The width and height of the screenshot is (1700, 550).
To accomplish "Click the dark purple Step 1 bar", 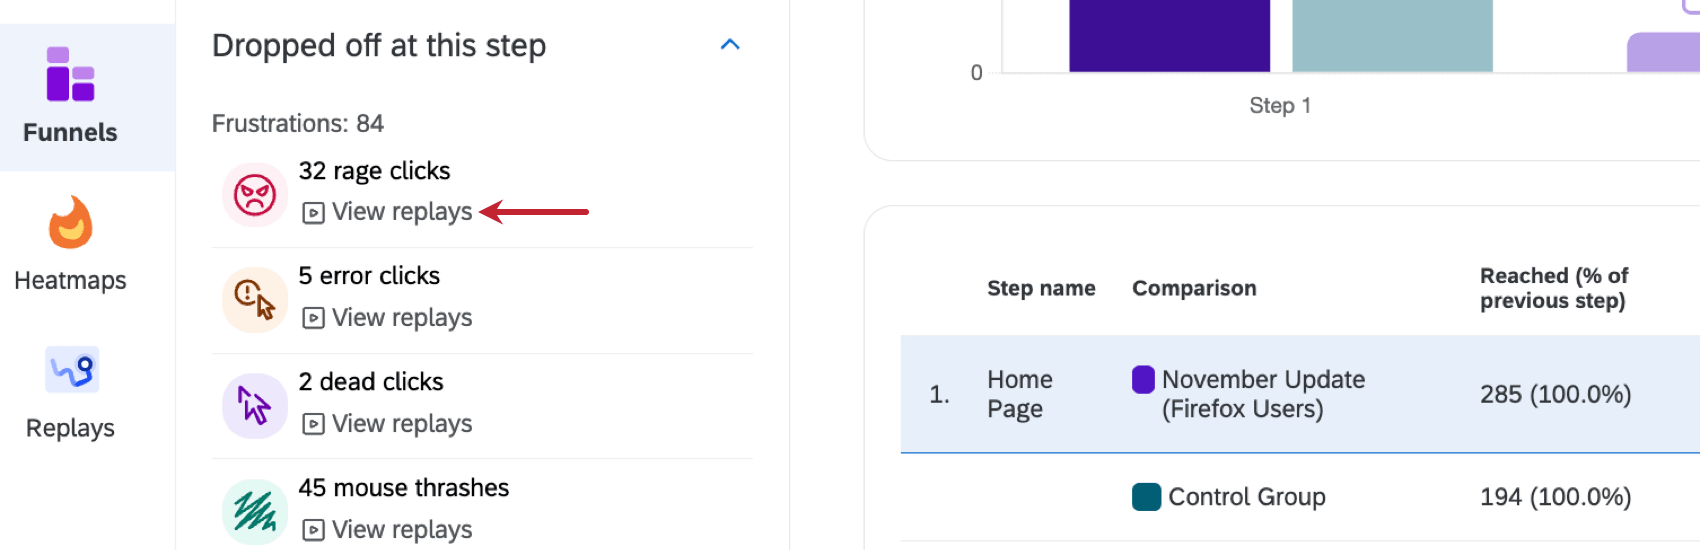I will coord(1169,35).
